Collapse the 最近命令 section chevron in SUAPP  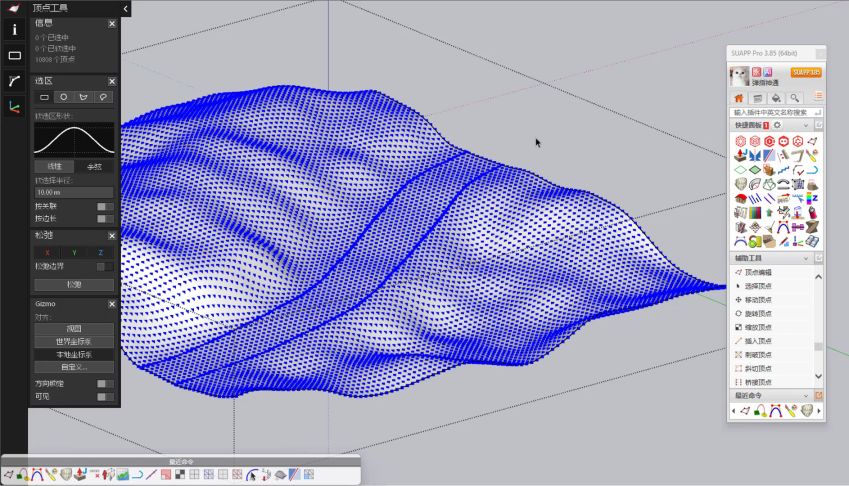(x=806, y=396)
